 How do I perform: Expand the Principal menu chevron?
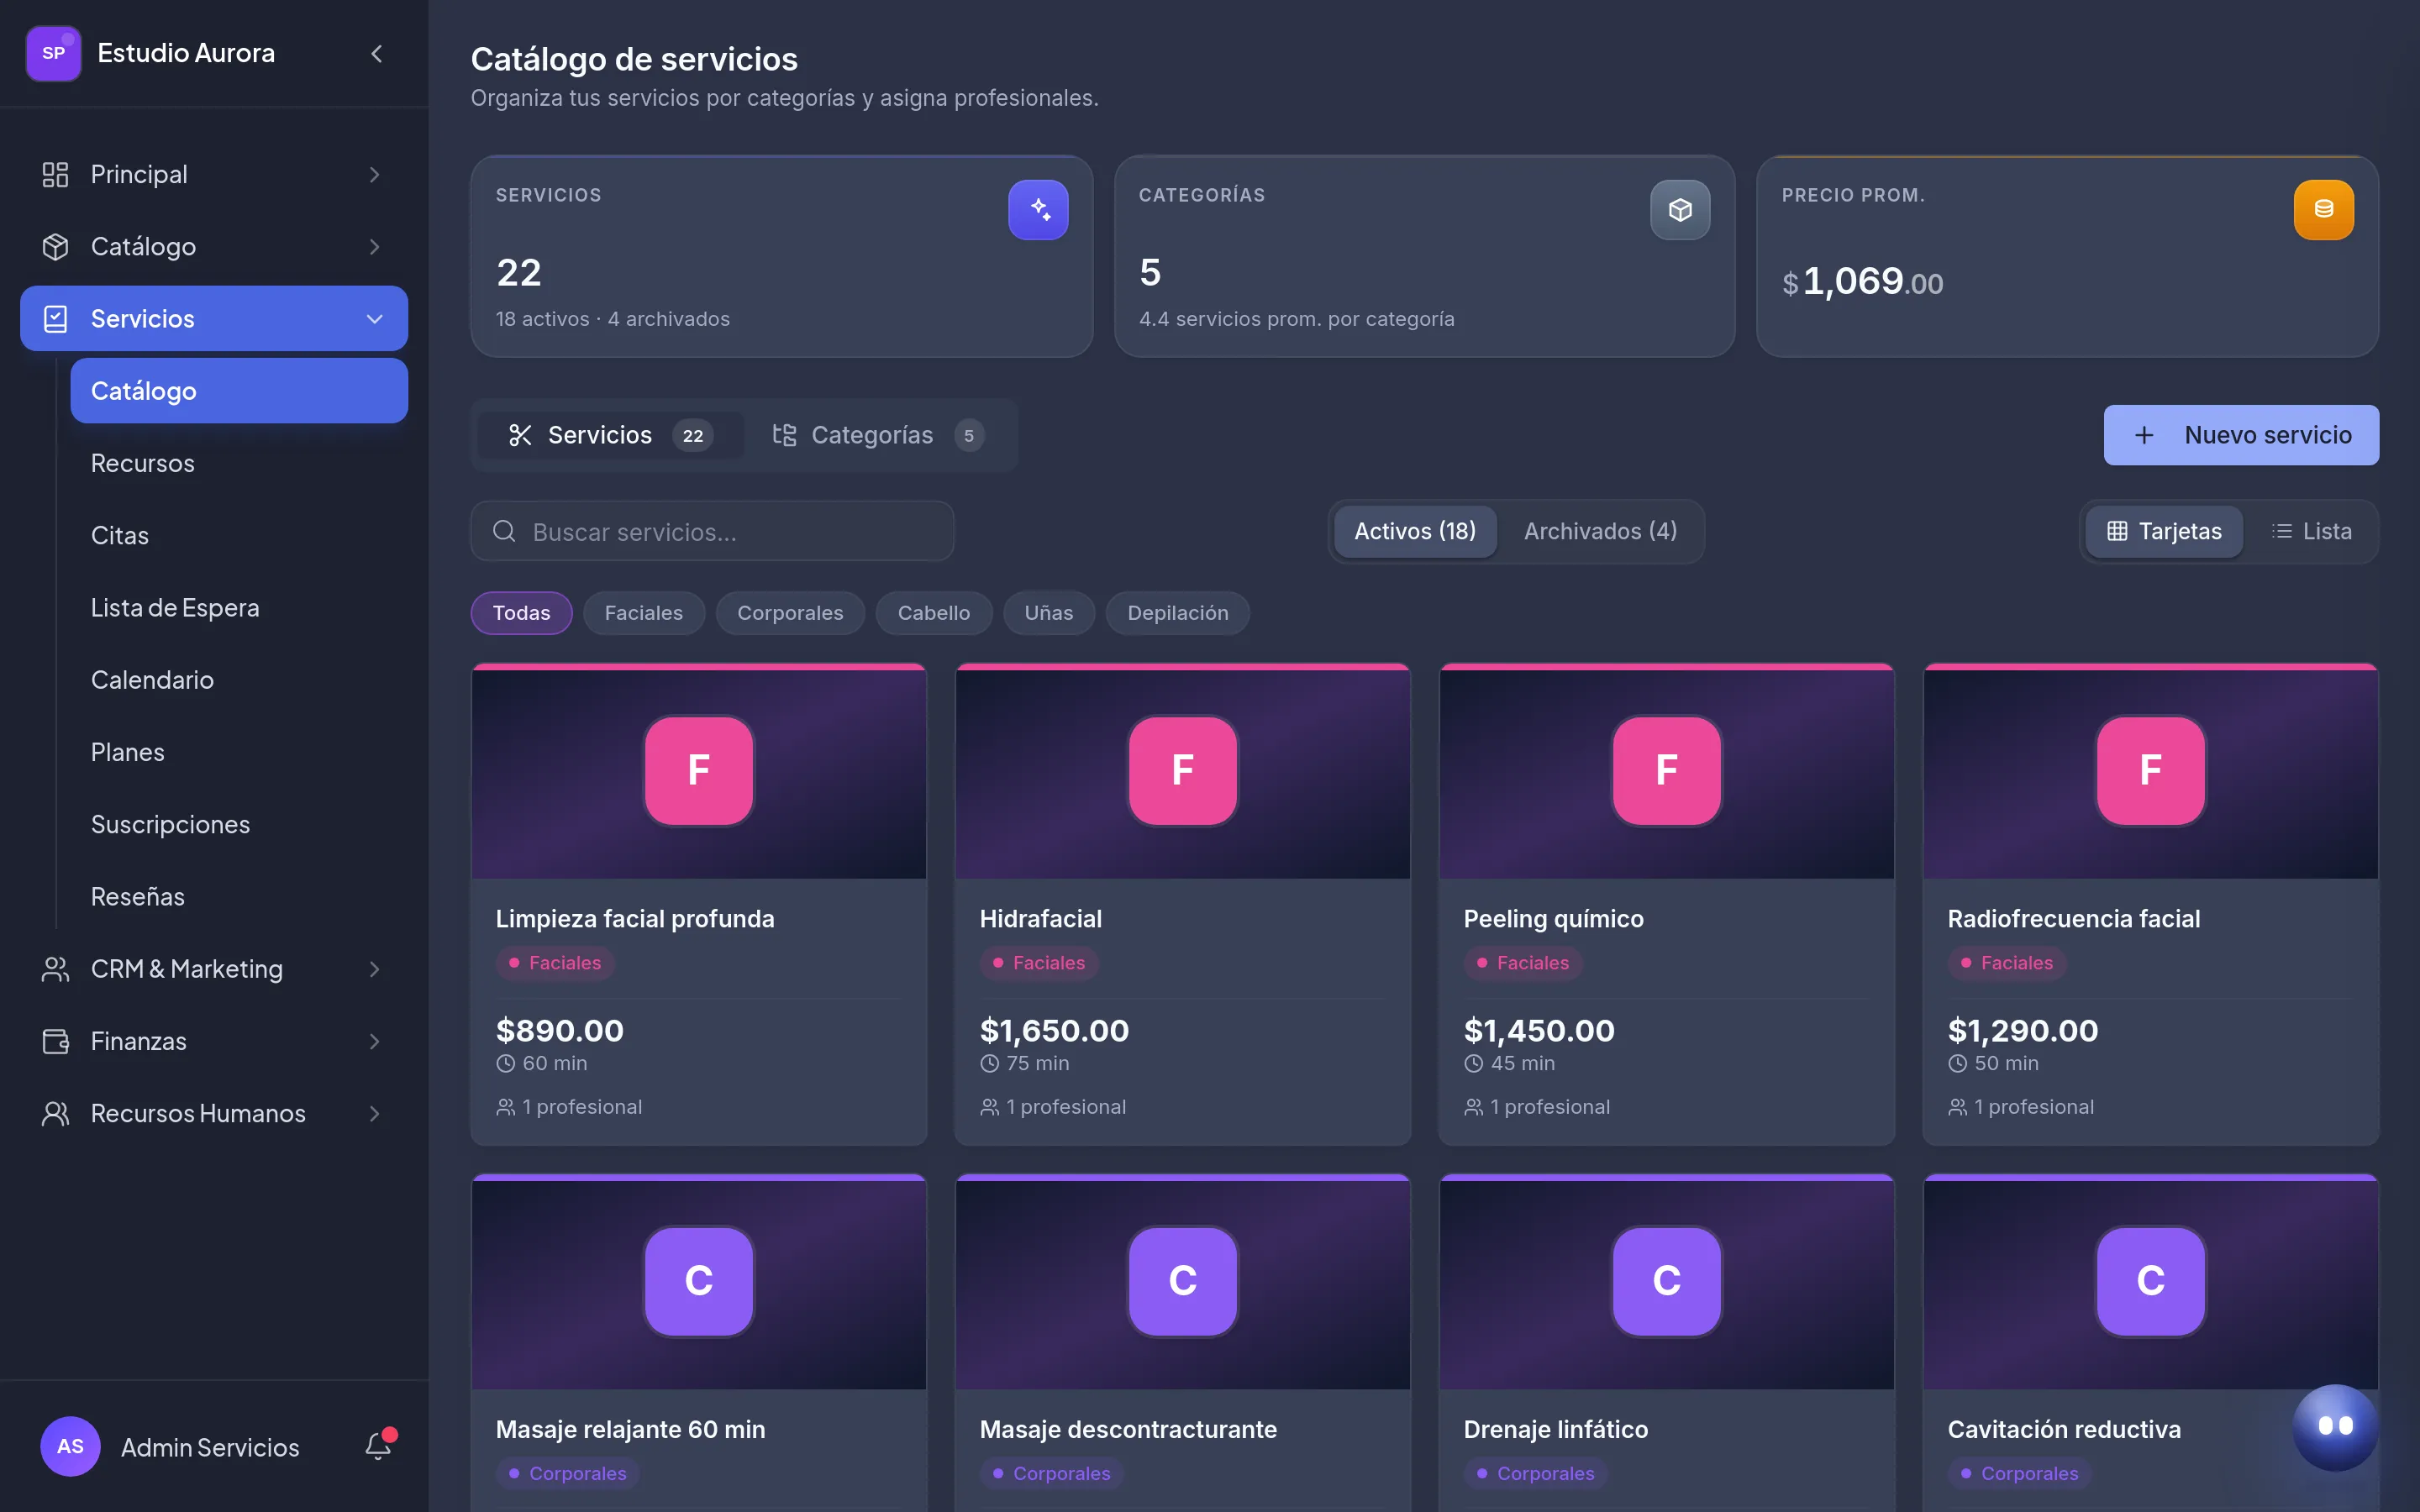375,175
